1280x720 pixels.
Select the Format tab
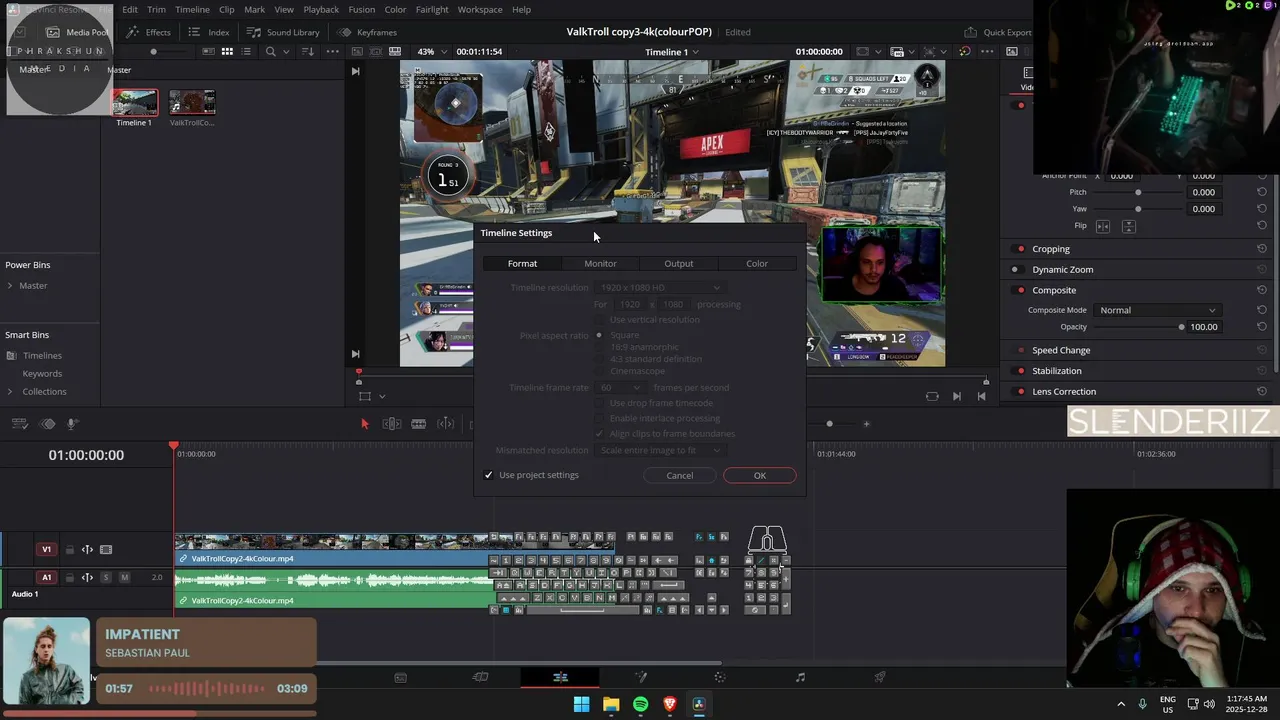(x=522, y=264)
